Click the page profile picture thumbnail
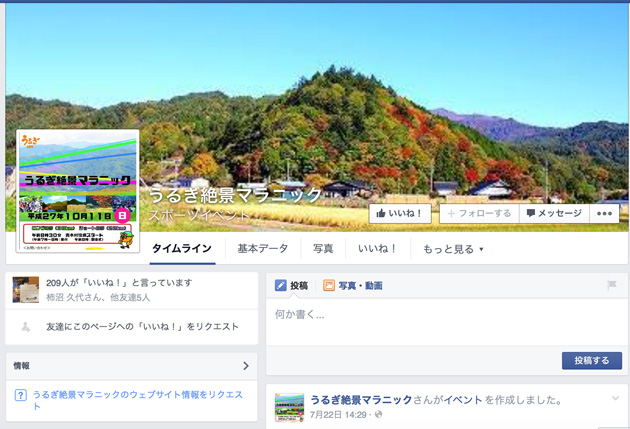Image resolution: width=630 pixels, height=429 pixels. click(x=77, y=191)
